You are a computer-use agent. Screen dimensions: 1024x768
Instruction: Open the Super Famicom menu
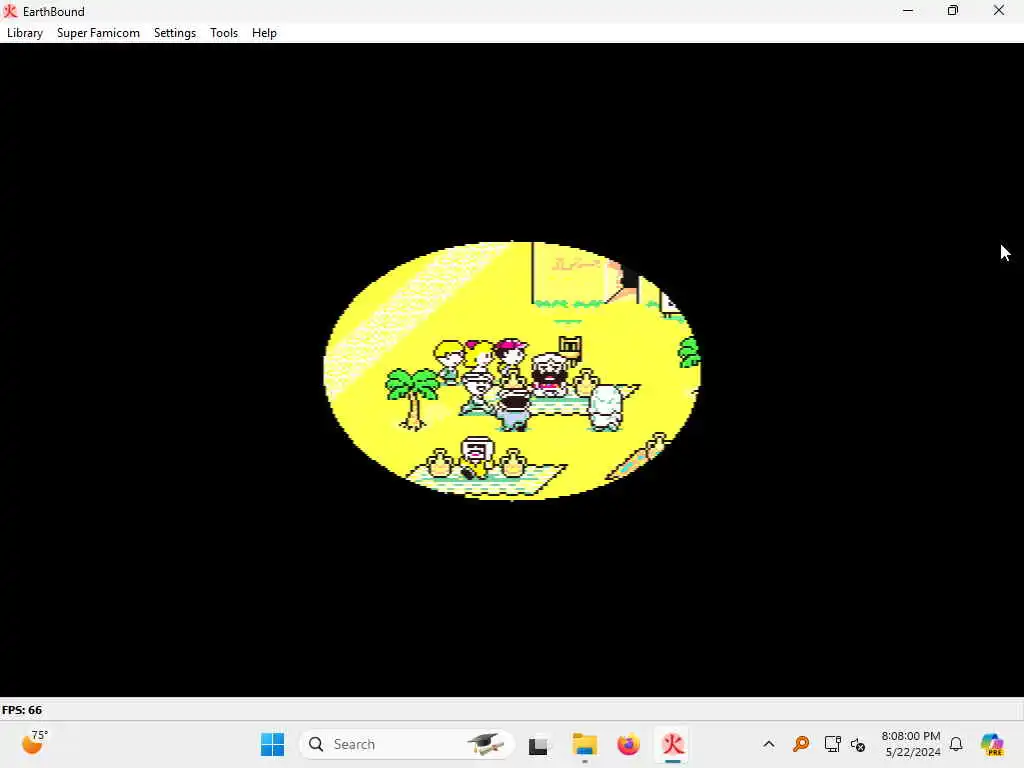point(98,33)
